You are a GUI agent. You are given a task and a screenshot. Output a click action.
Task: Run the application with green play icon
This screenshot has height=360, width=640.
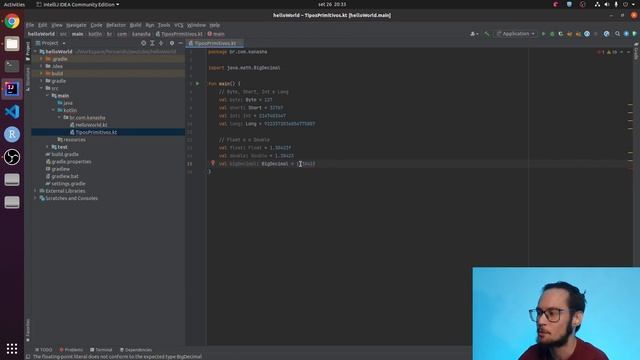pos(543,34)
